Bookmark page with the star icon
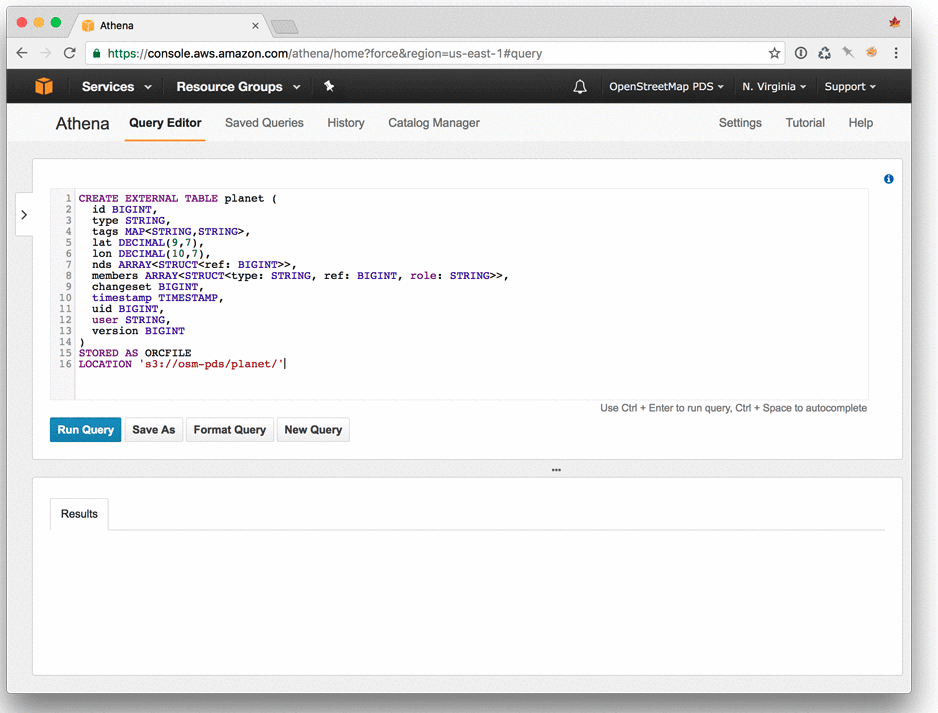Screen dimensions: 938x713 (x=775, y=53)
